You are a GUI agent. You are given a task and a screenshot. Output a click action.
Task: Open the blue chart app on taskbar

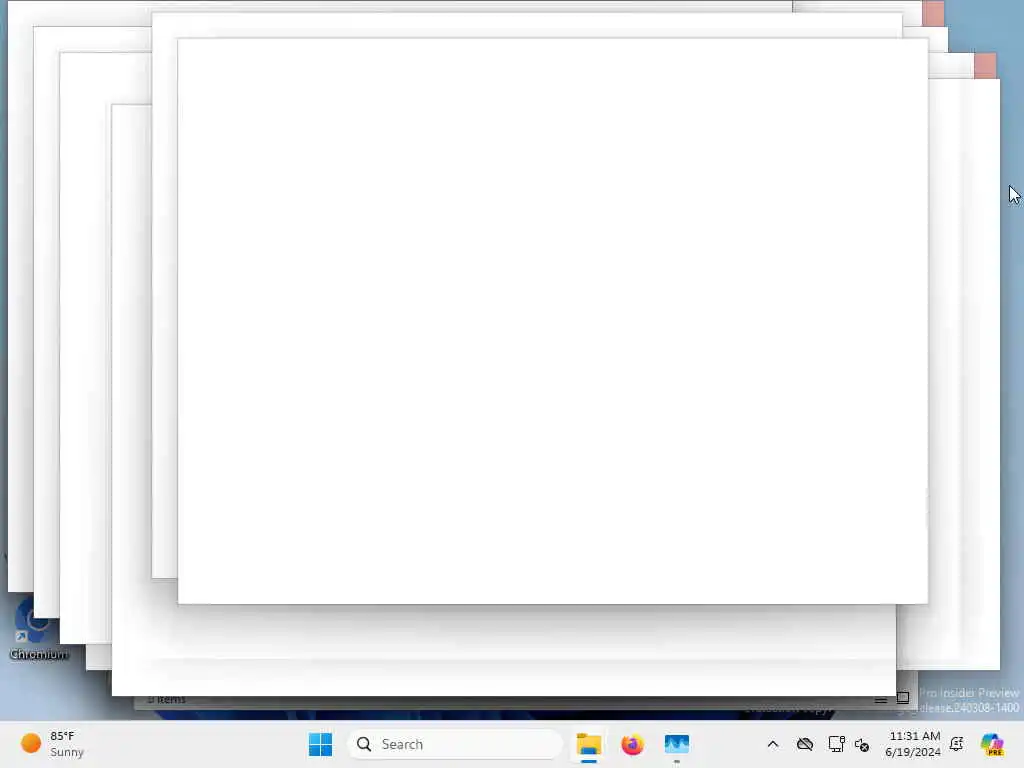point(677,744)
